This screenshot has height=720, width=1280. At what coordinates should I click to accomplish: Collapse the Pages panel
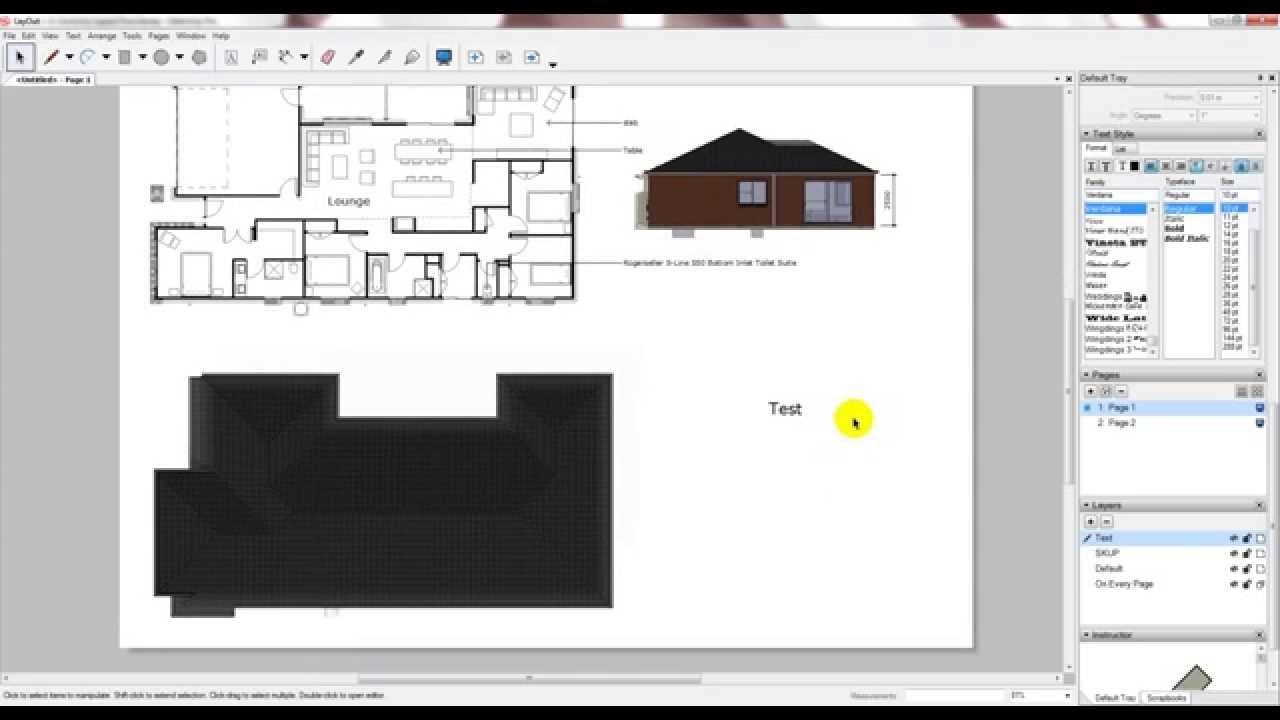coord(1086,375)
